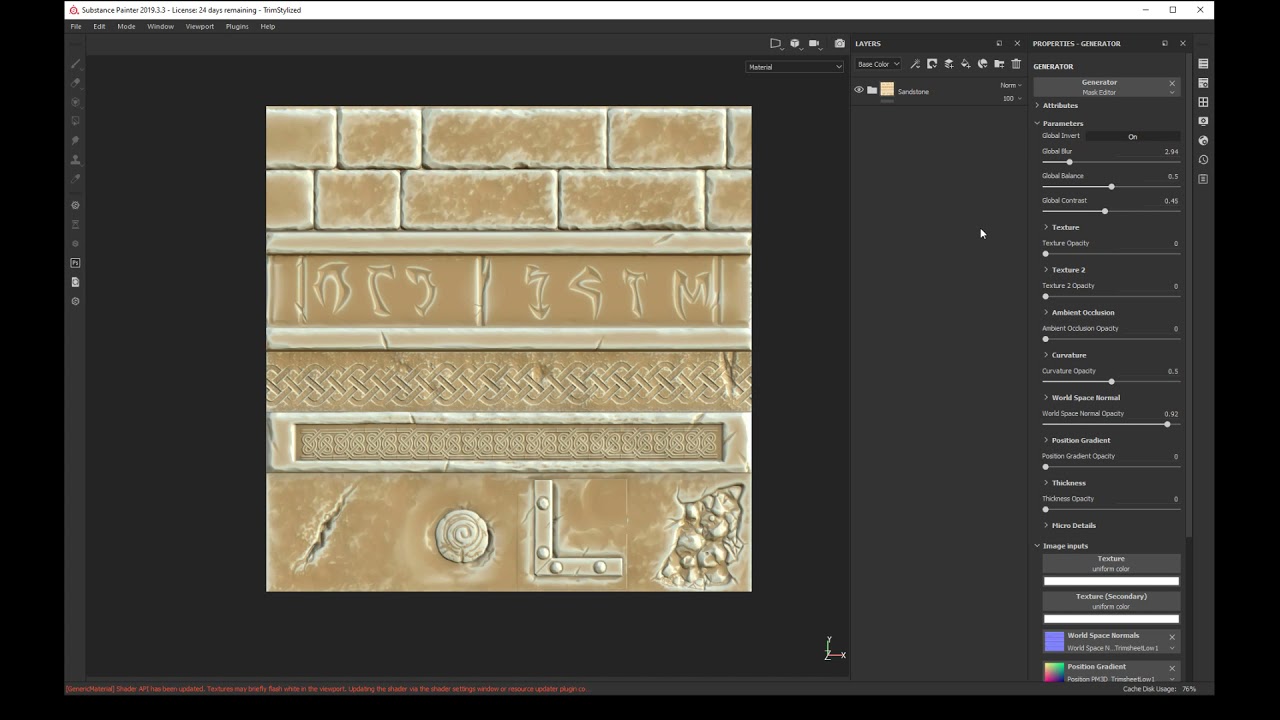Open Display Settings camera dock icon
Image resolution: width=1280 pixels, height=720 pixels.
1203,121
